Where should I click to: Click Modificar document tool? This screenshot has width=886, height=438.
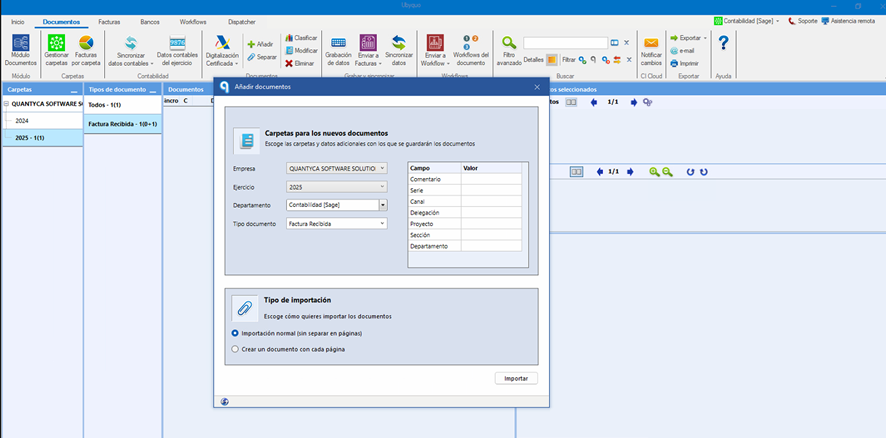tap(301, 50)
